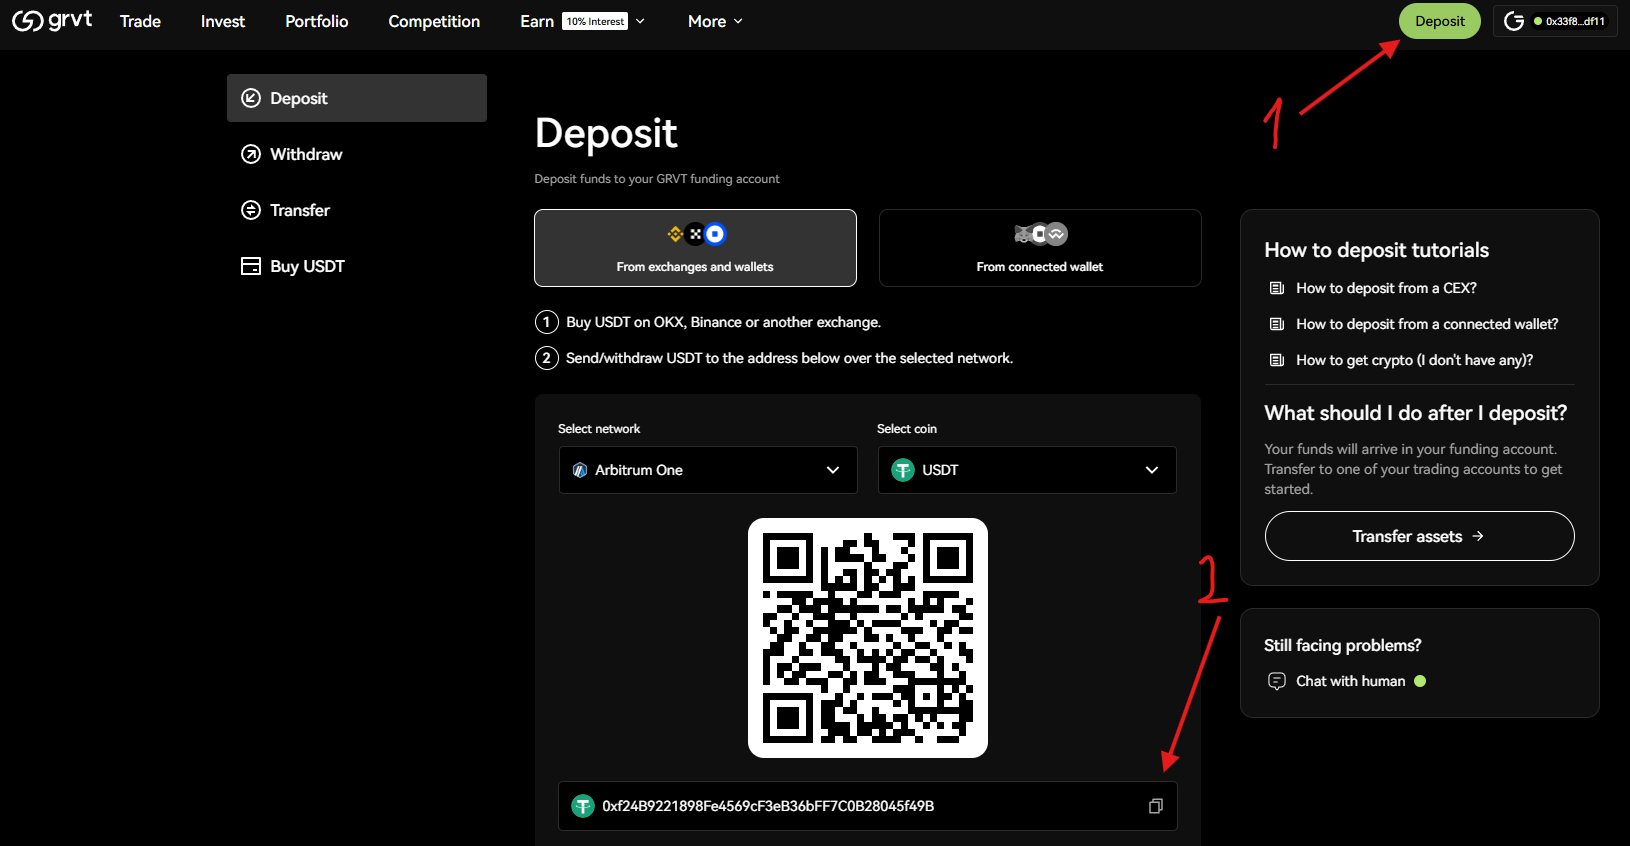Viewport: 1630px width, 846px height.
Task: Select From exchanges and wallets option
Action: [695, 248]
